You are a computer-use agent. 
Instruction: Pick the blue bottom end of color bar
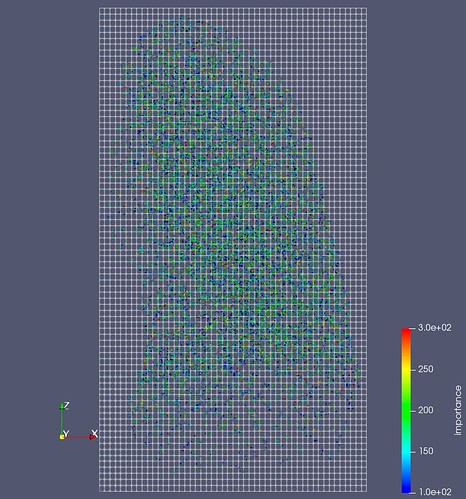[x=406, y=489]
